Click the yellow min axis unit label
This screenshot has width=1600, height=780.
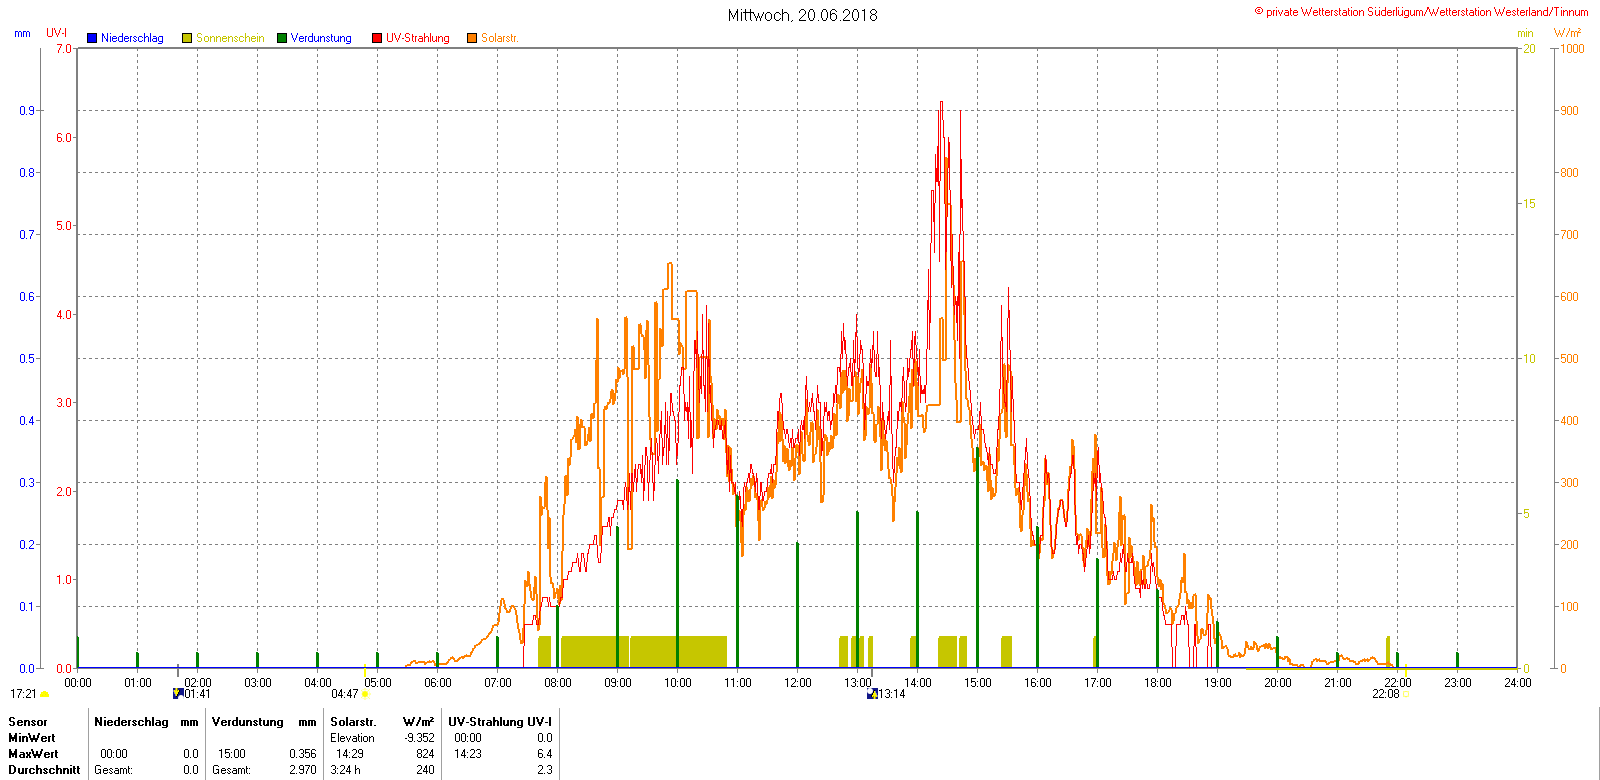(x=1525, y=34)
